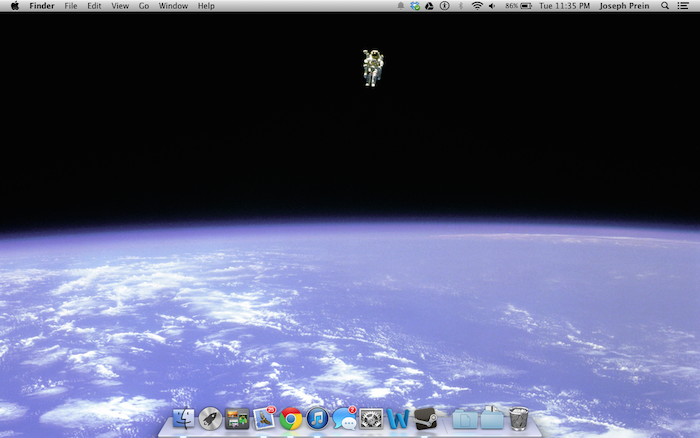Open the Go menu

tap(143, 6)
